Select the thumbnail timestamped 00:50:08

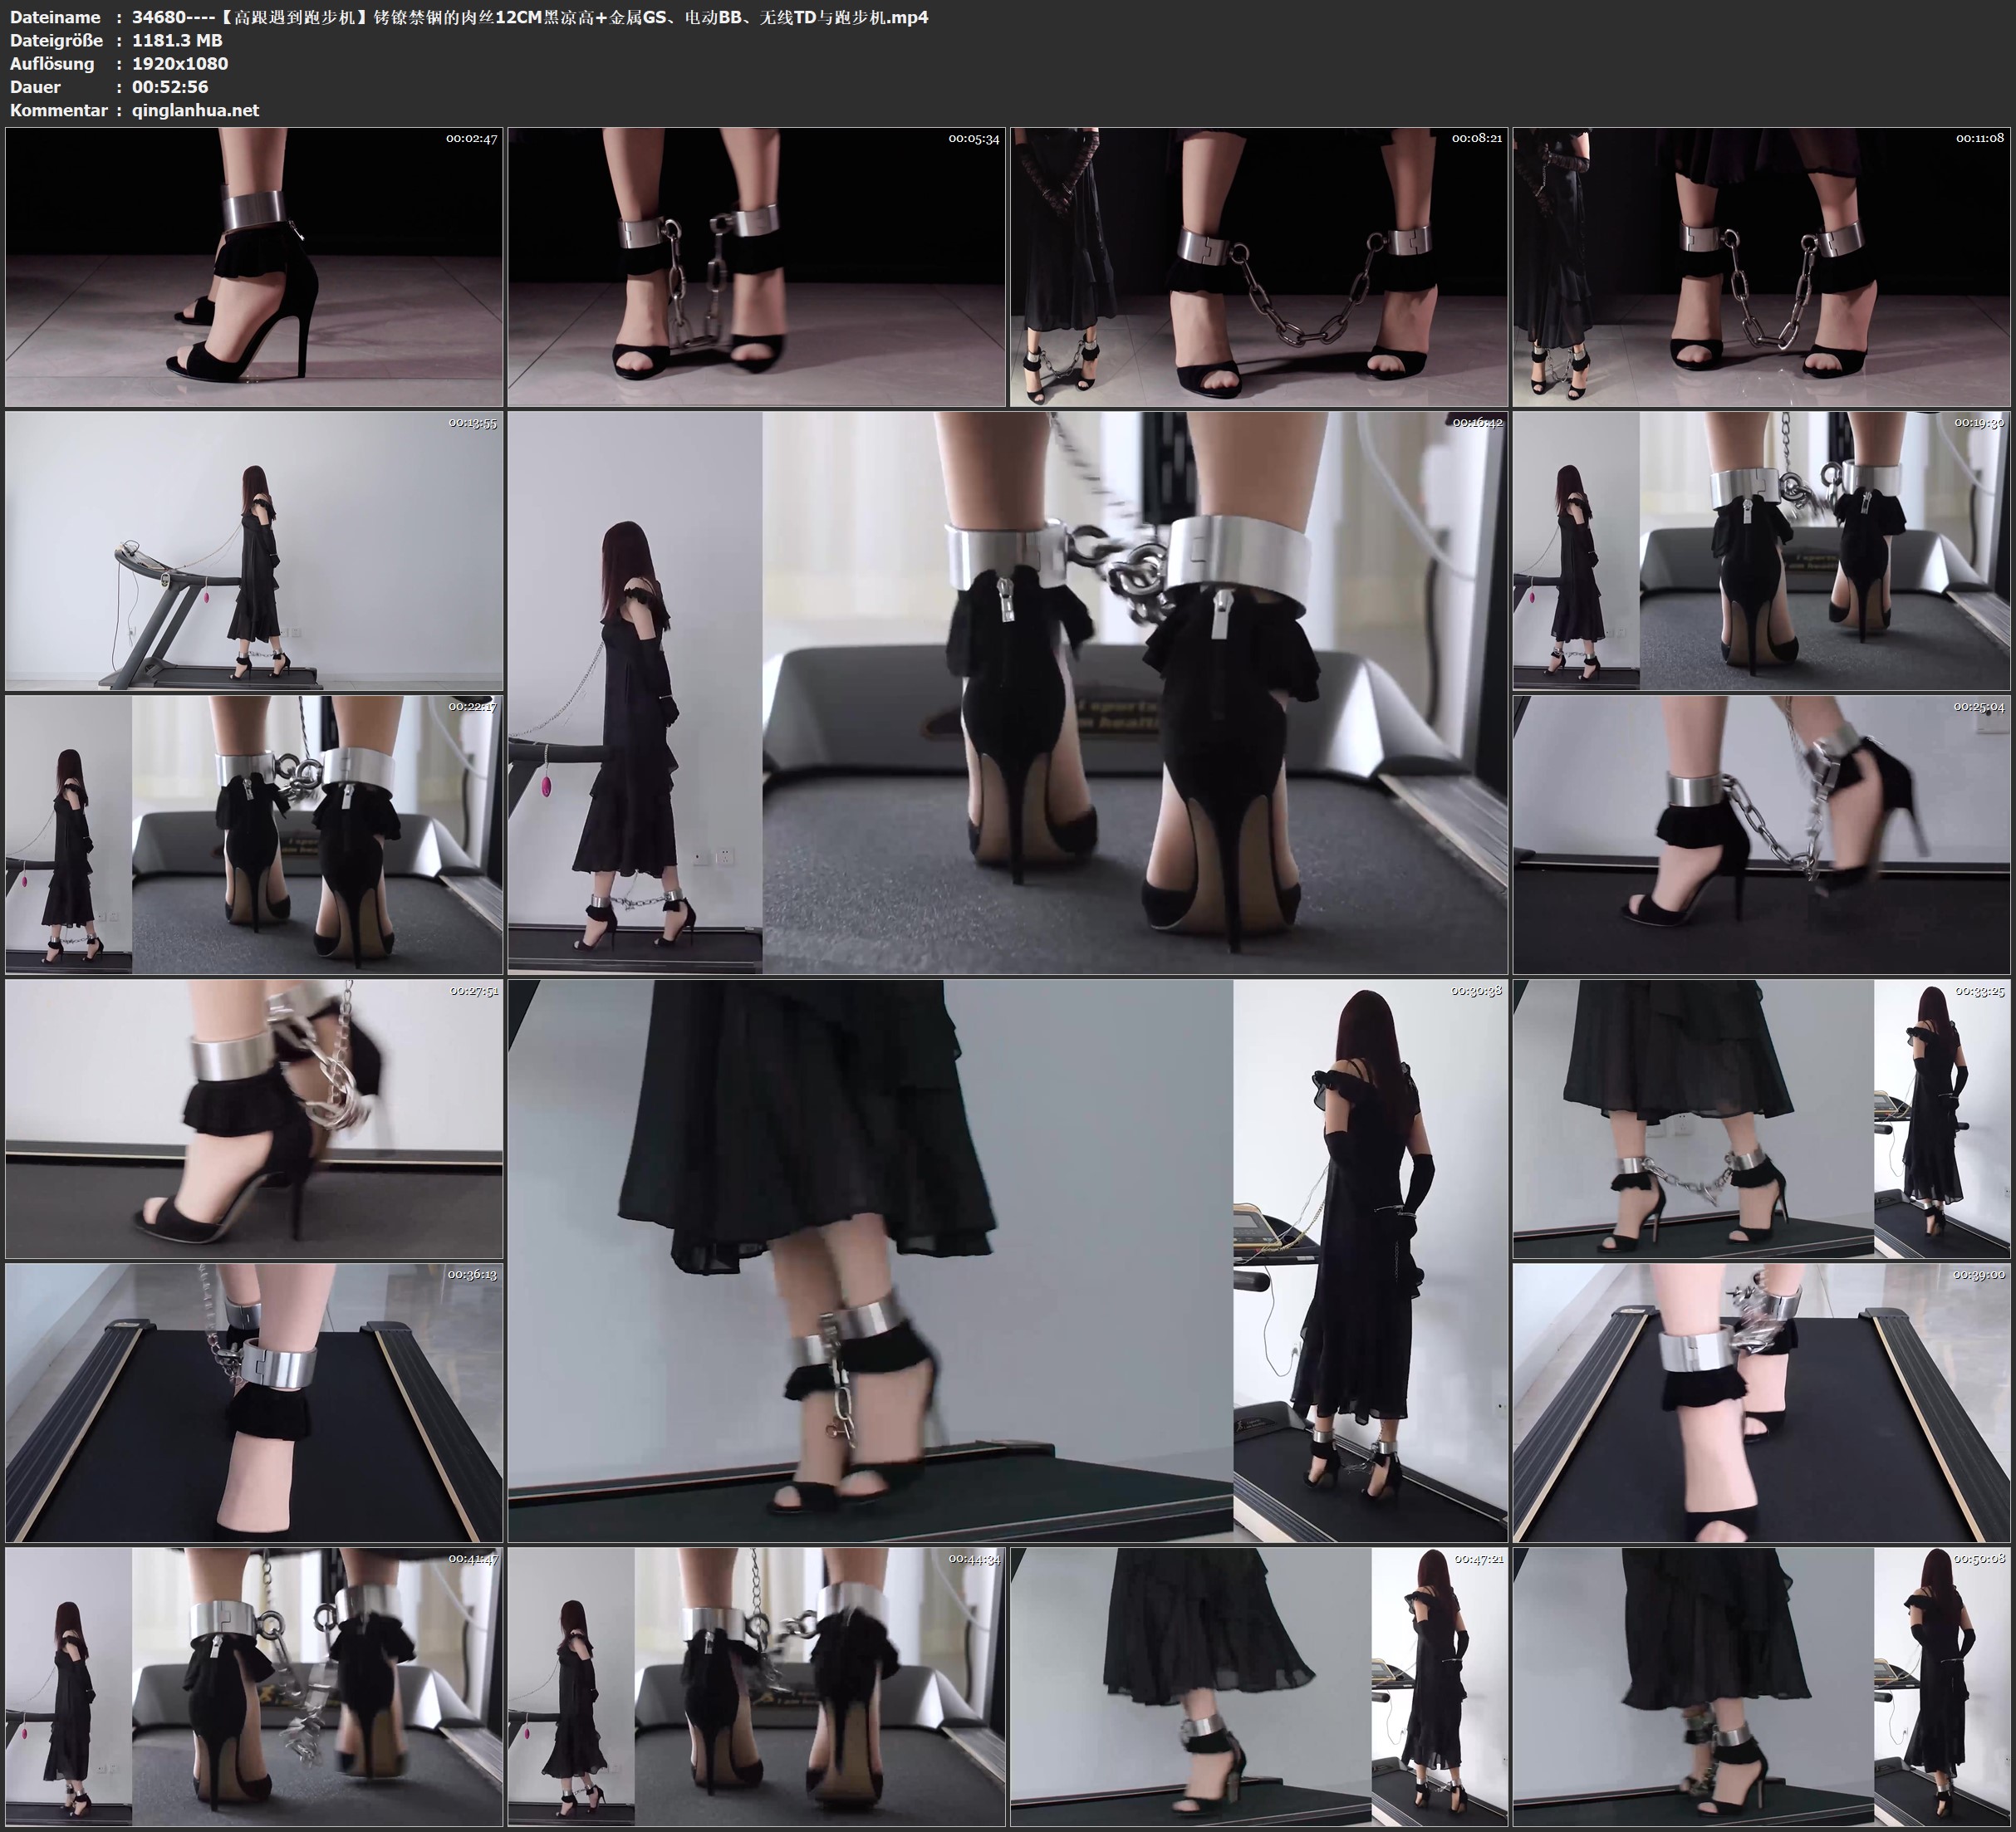[x=1761, y=1687]
